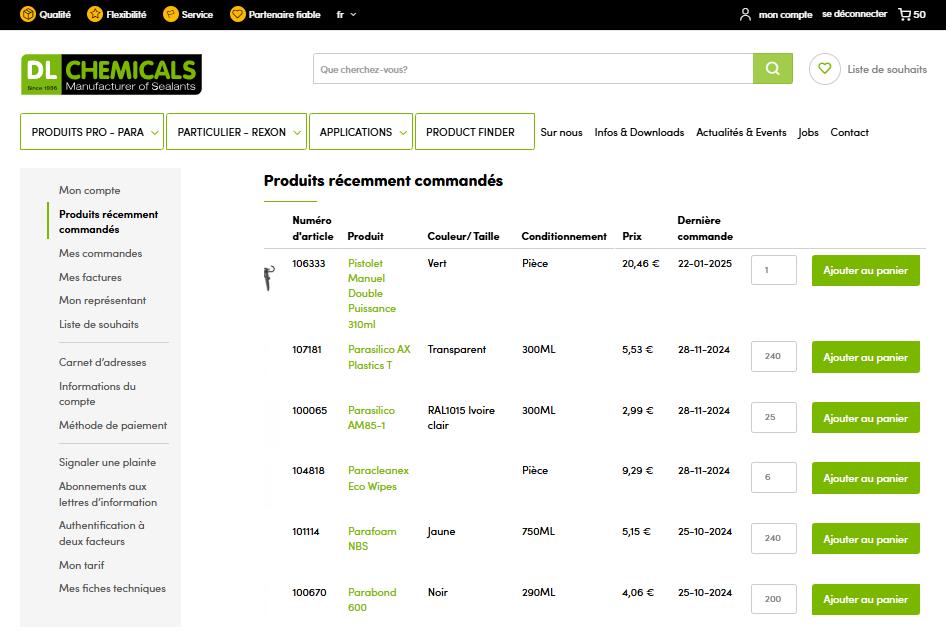Add Pistolet Manuel to cart
Viewport: 946px width, 633px height.
pos(865,270)
